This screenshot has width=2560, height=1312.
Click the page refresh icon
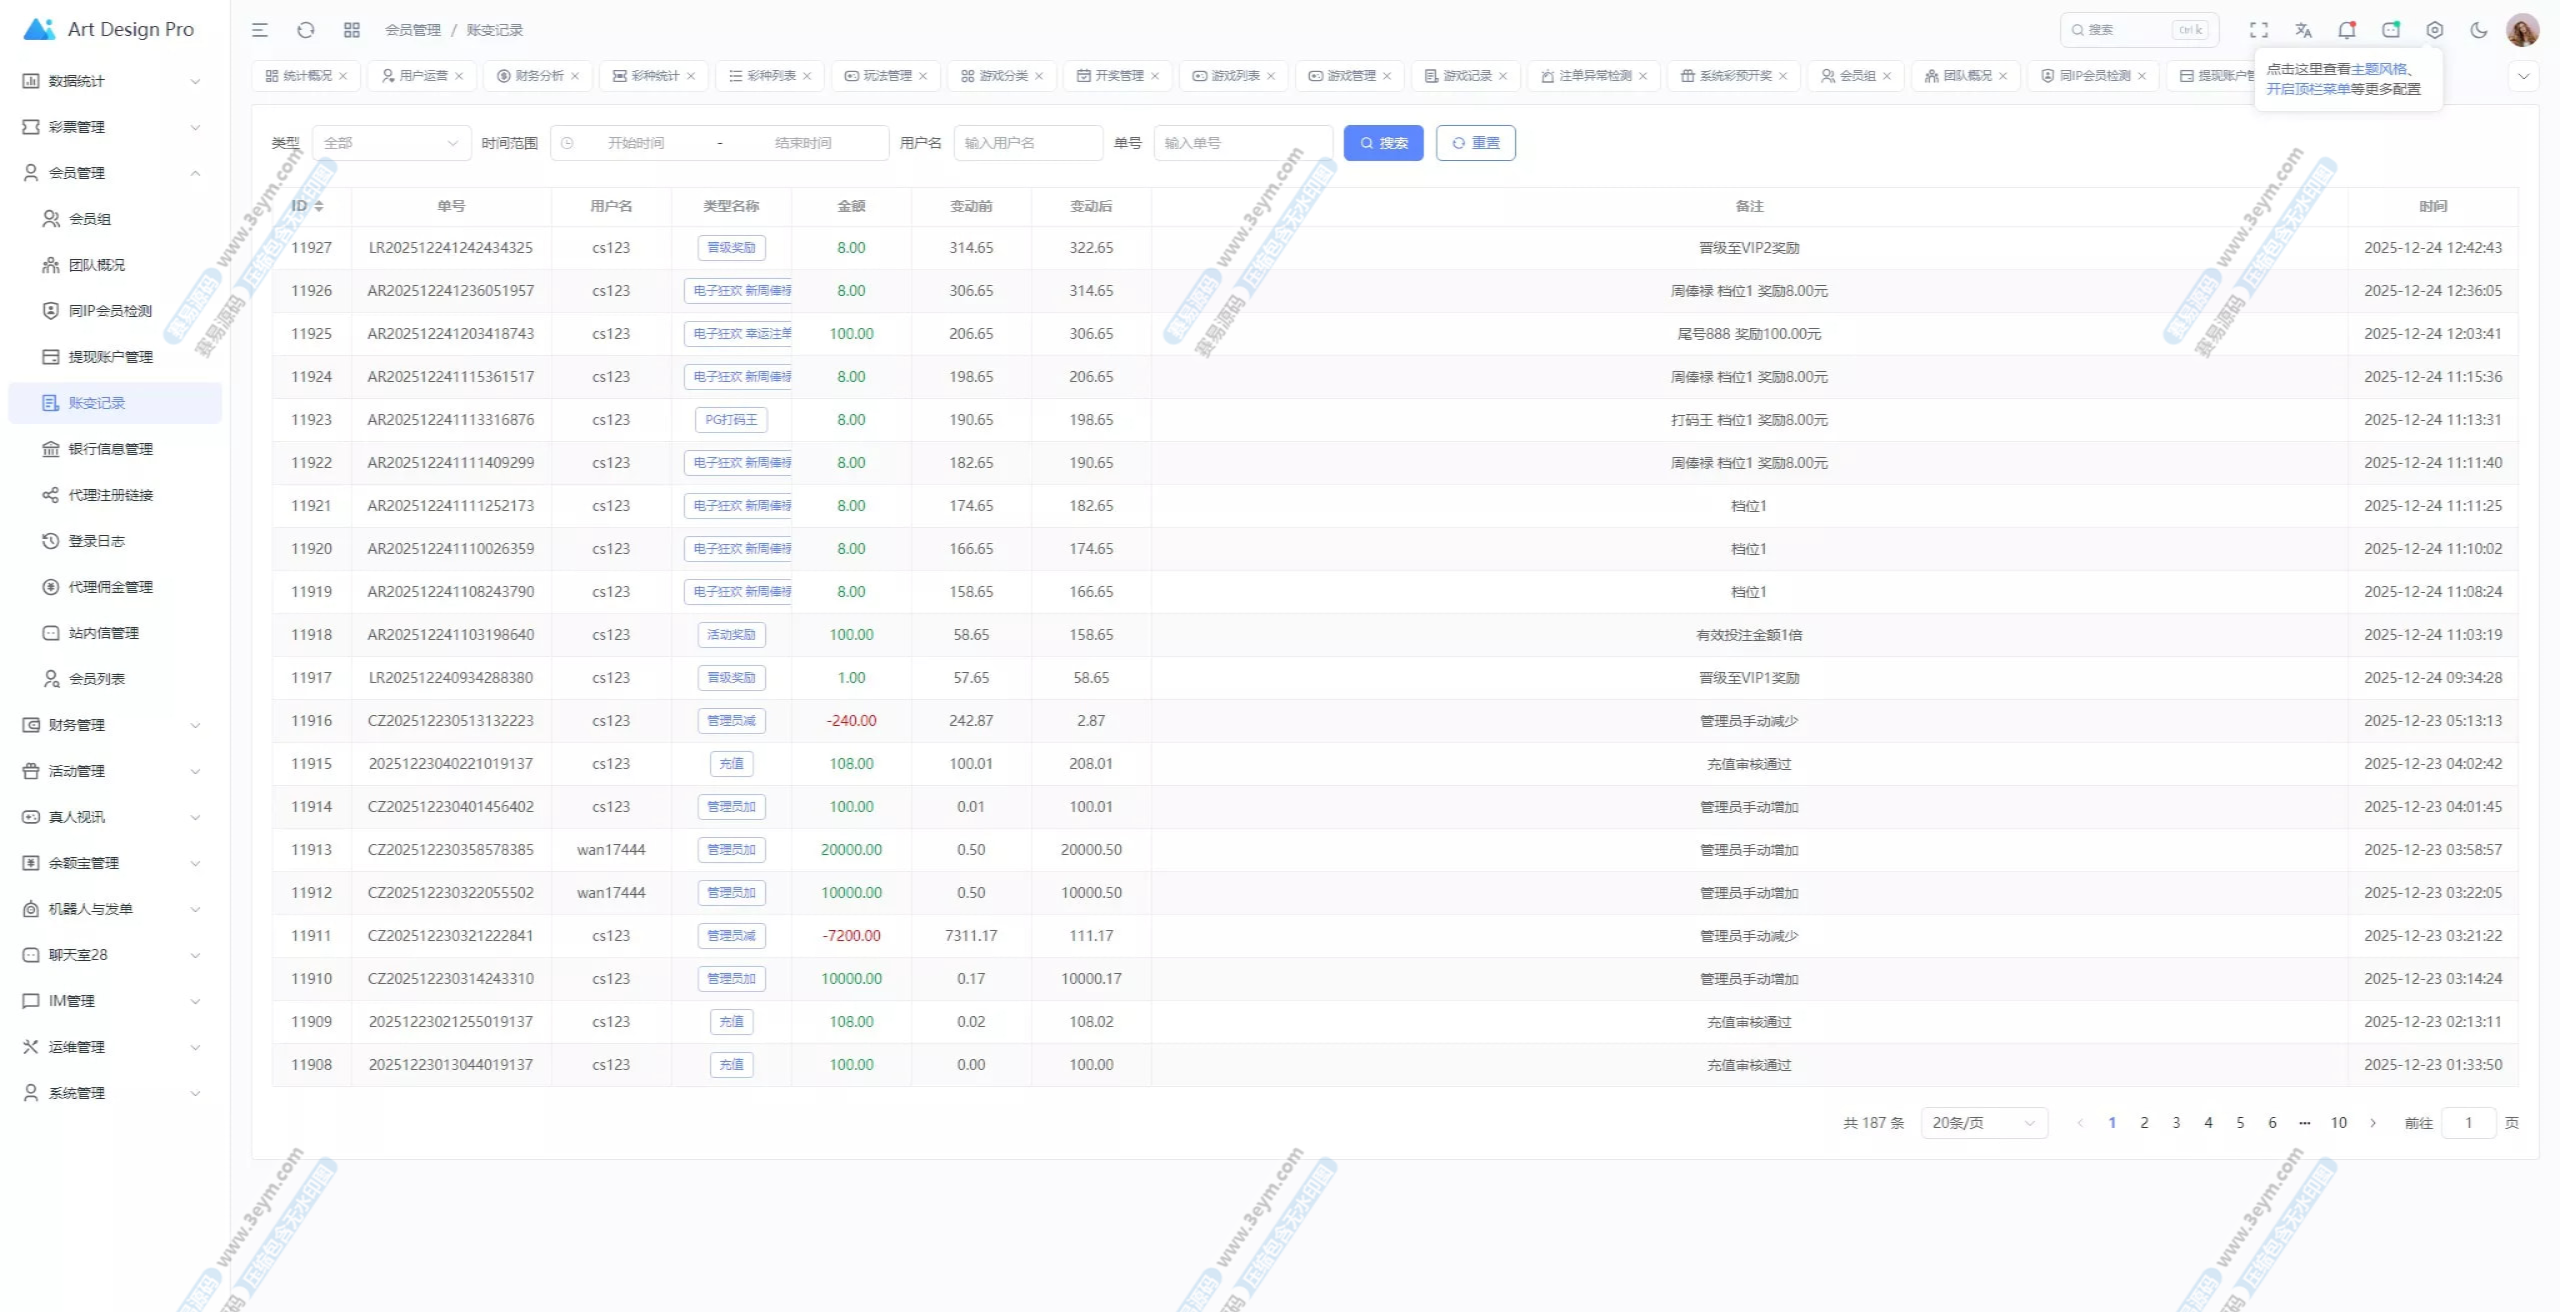click(306, 30)
